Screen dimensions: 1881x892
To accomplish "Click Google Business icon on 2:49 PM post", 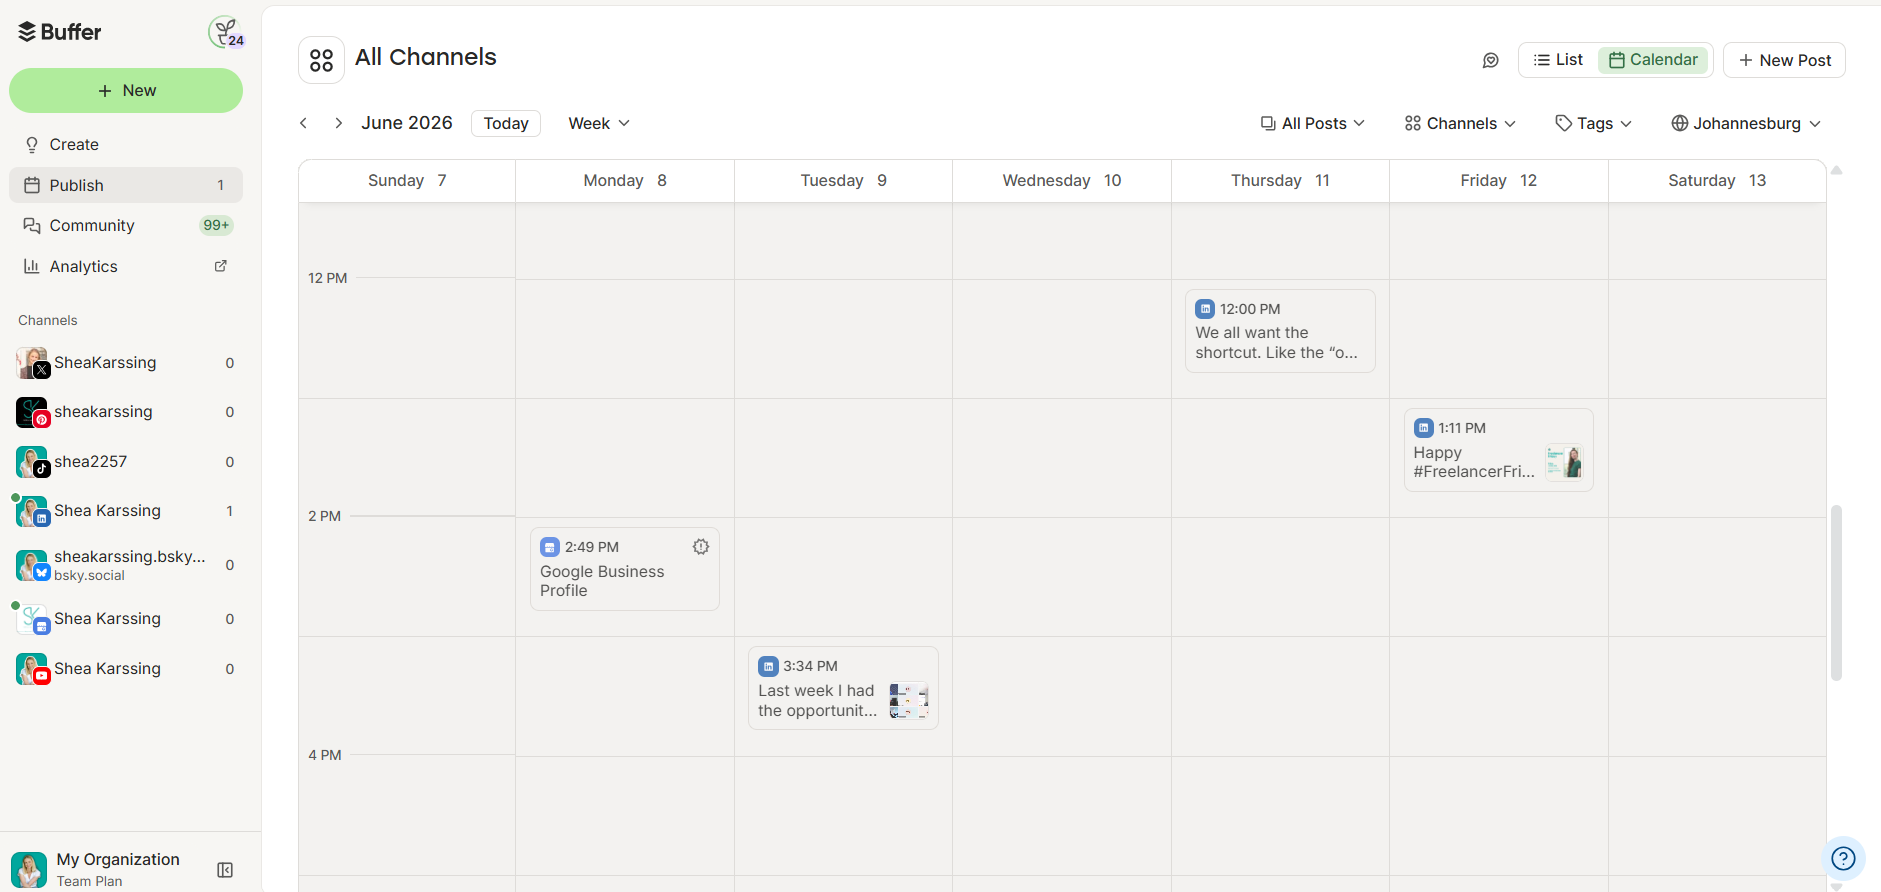I will (x=550, y=547).
